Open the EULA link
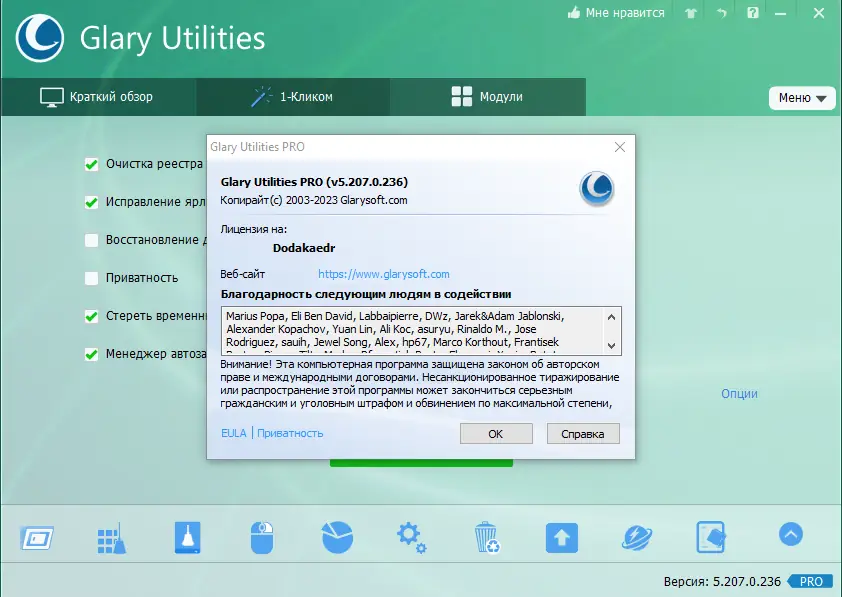The image size is (842, 597). (234, 433)
